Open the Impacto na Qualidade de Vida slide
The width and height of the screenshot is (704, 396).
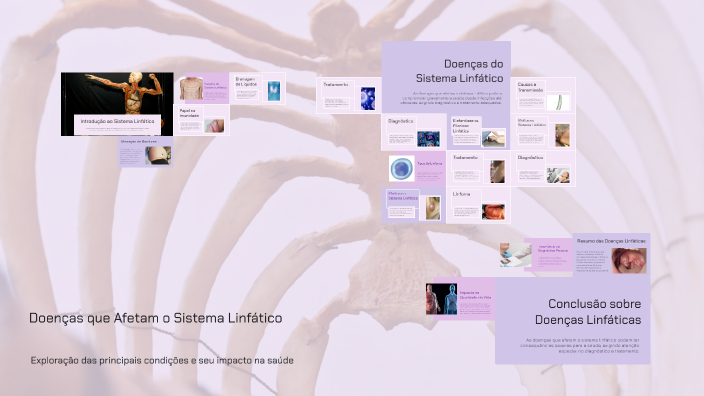tap(460, 299)
